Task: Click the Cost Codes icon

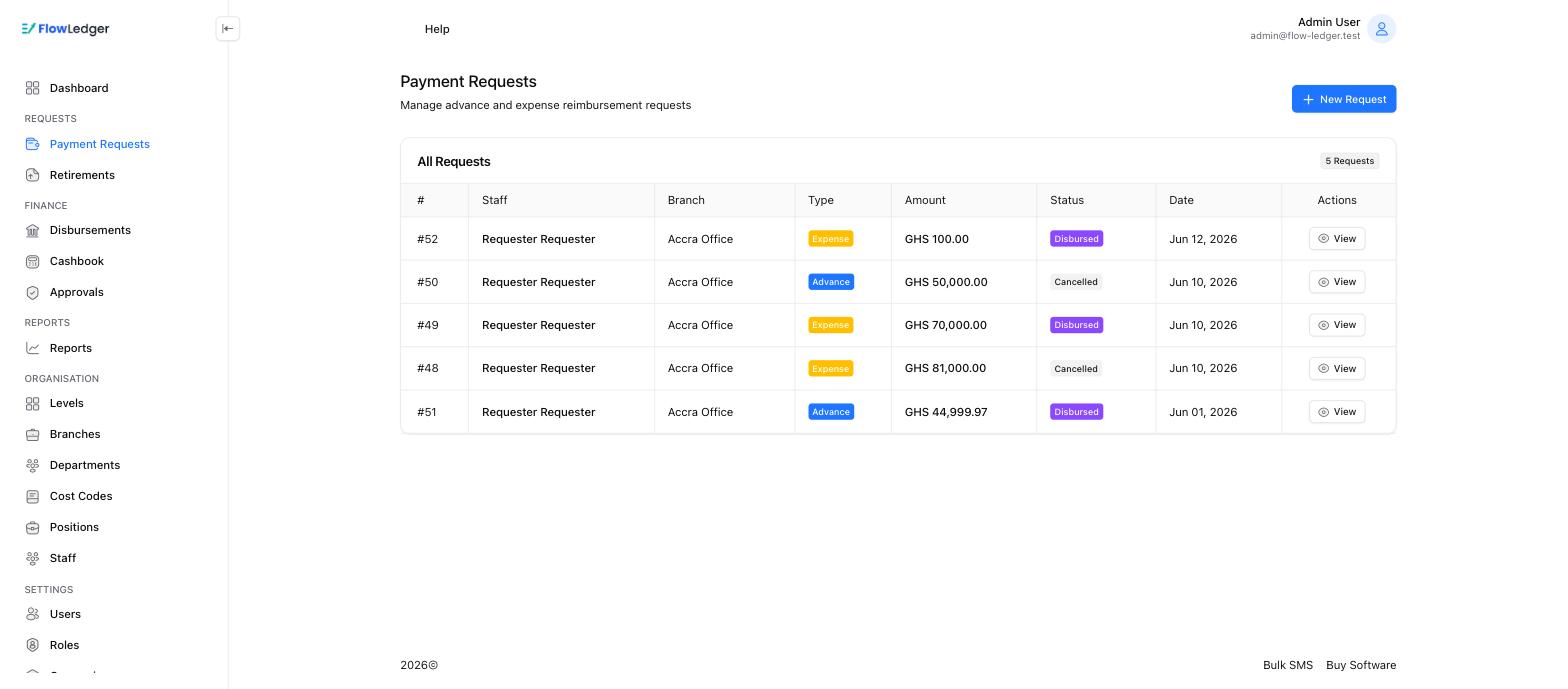Action: pos(33,496)
